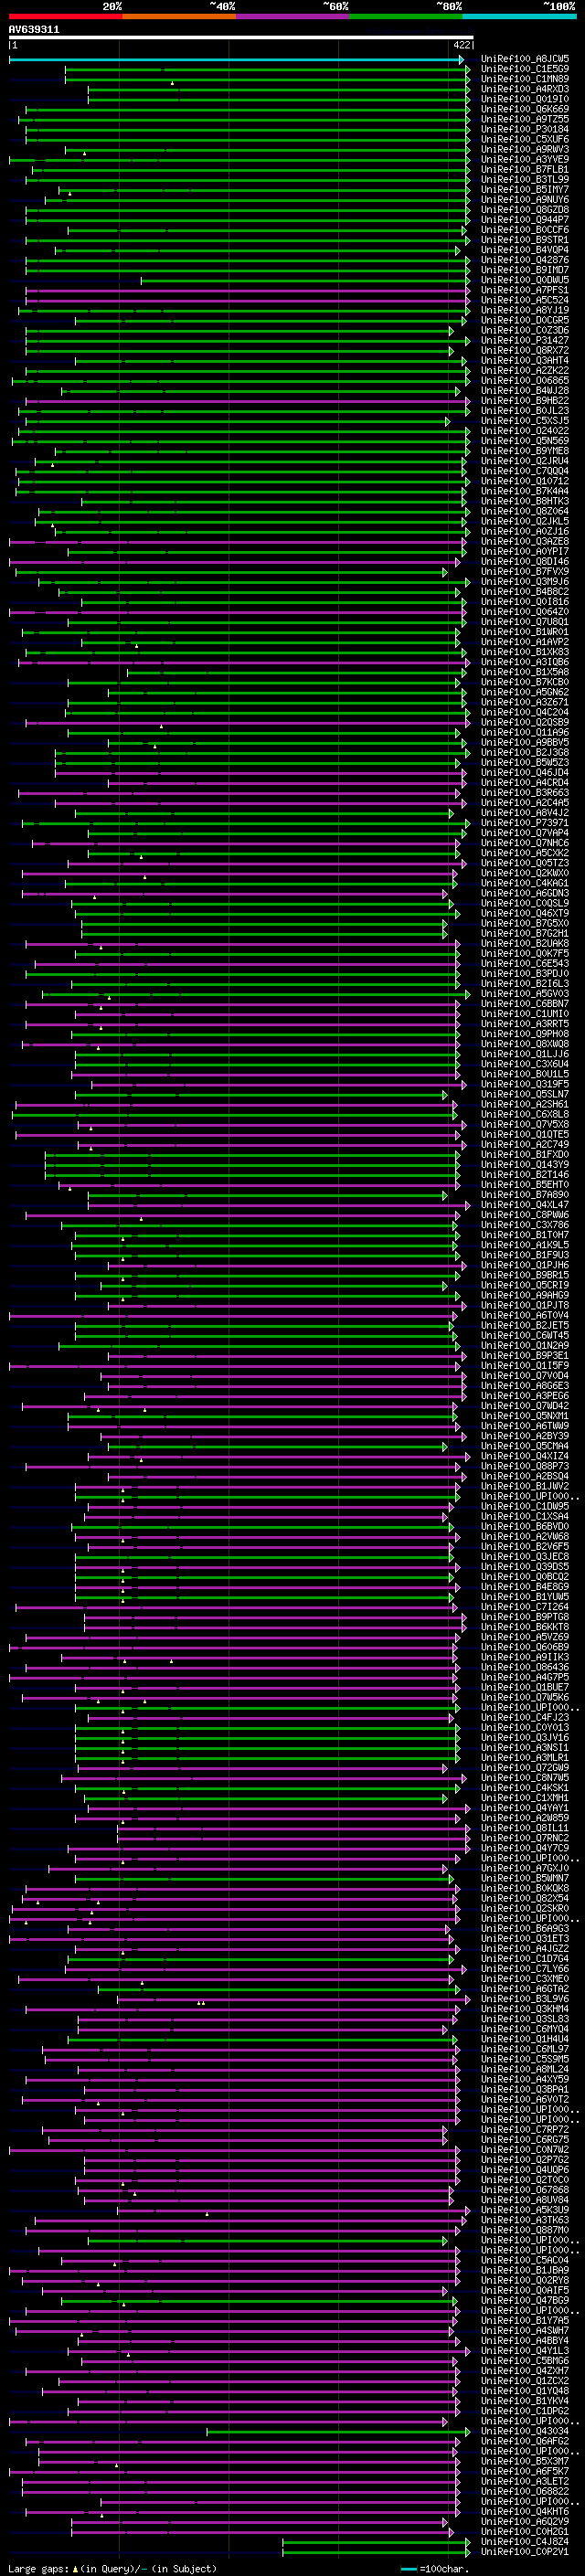Image resolution: width=585 pixels, height=2576 pixels.
Task: Click hit UniRef100_B0CCF6
Action: pyautogui.click(x=525, y=230)
